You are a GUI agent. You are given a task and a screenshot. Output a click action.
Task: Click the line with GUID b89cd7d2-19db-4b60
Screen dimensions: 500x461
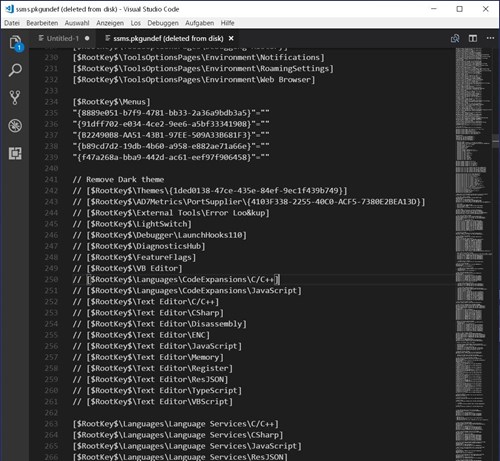(171, 146)
